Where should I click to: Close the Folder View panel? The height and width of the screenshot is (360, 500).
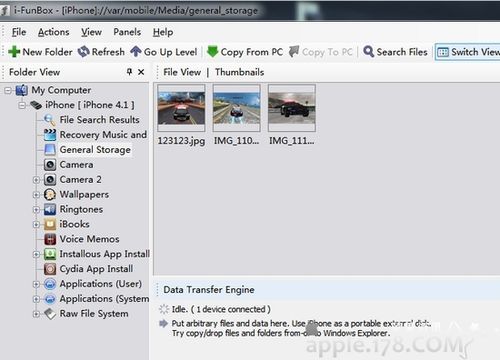[x=141, y=72]
